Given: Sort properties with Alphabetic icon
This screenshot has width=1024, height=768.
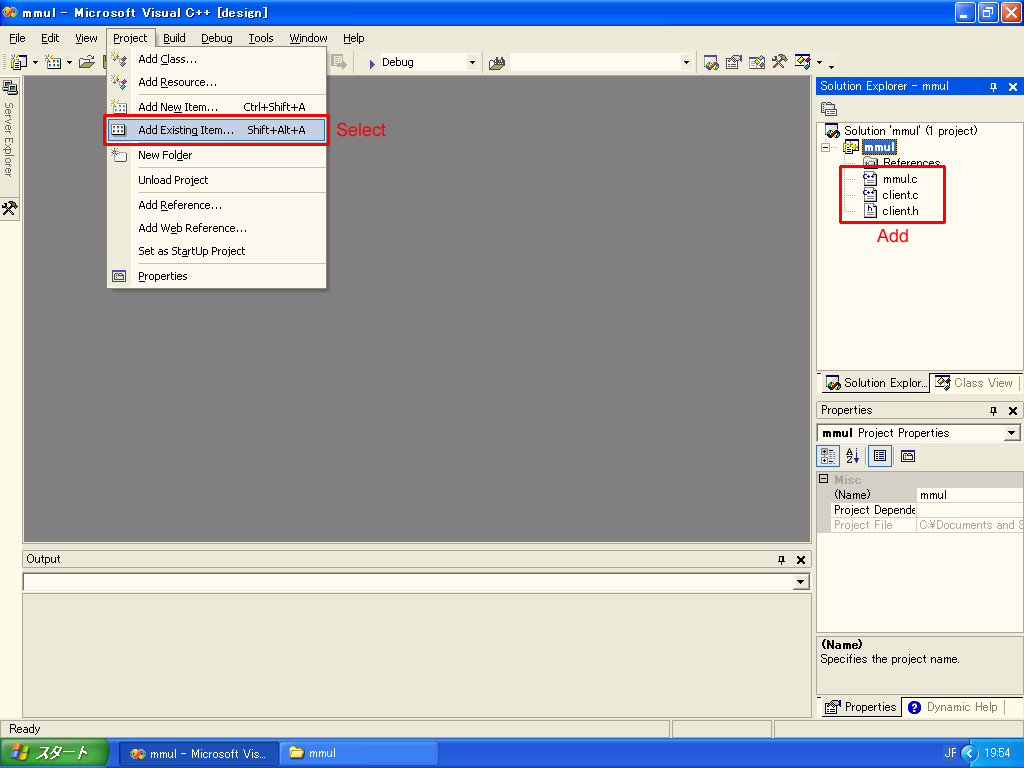Looking at the screenshot, I should click(x=852, y=456).
